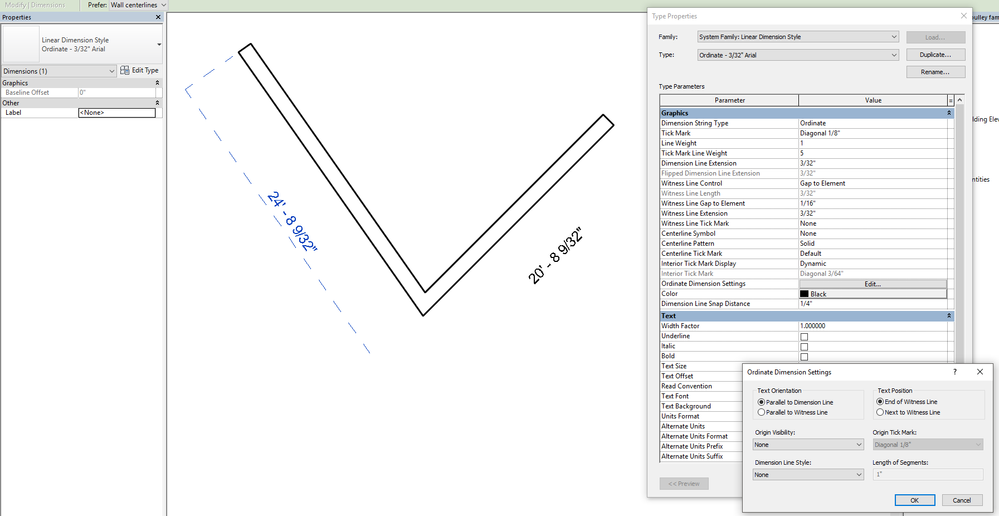Open the Family dropdown in Type Properties
This screenshot has height=516, width=999.
tap(798, 37)
